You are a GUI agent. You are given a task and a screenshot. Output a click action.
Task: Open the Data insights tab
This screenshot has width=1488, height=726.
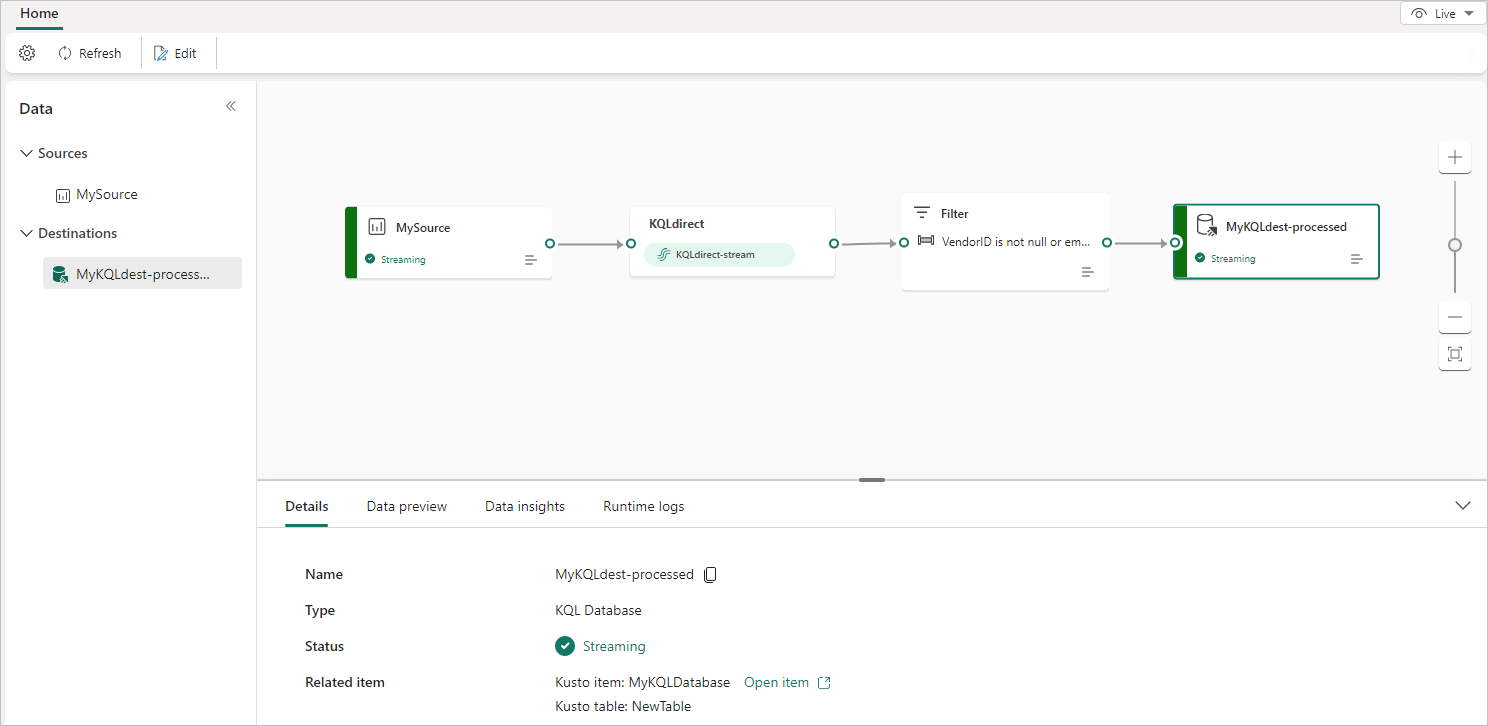525,506
